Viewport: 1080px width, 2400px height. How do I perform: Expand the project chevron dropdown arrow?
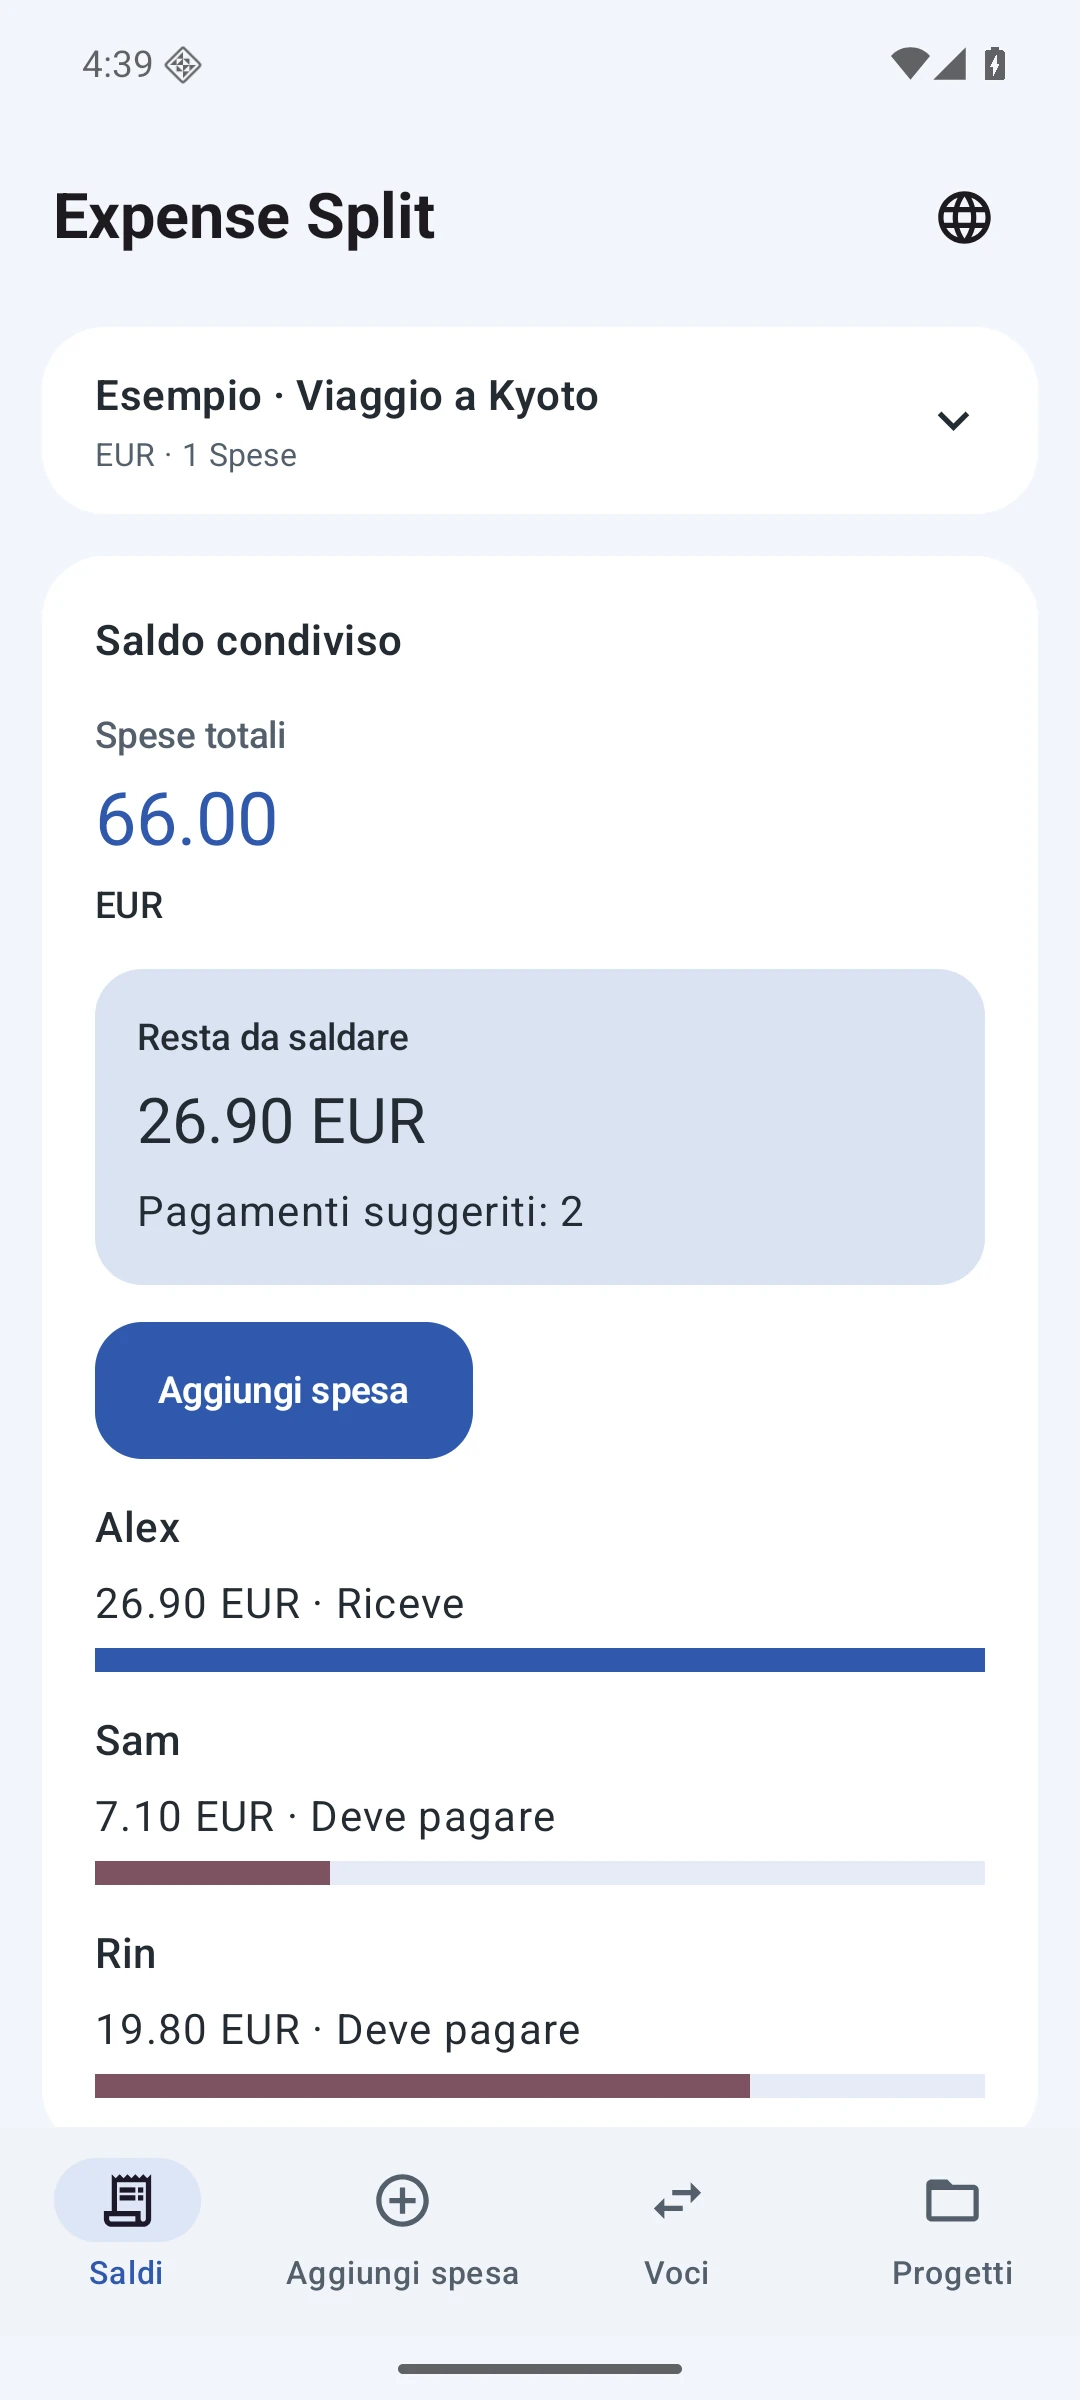tap(953, 421)
